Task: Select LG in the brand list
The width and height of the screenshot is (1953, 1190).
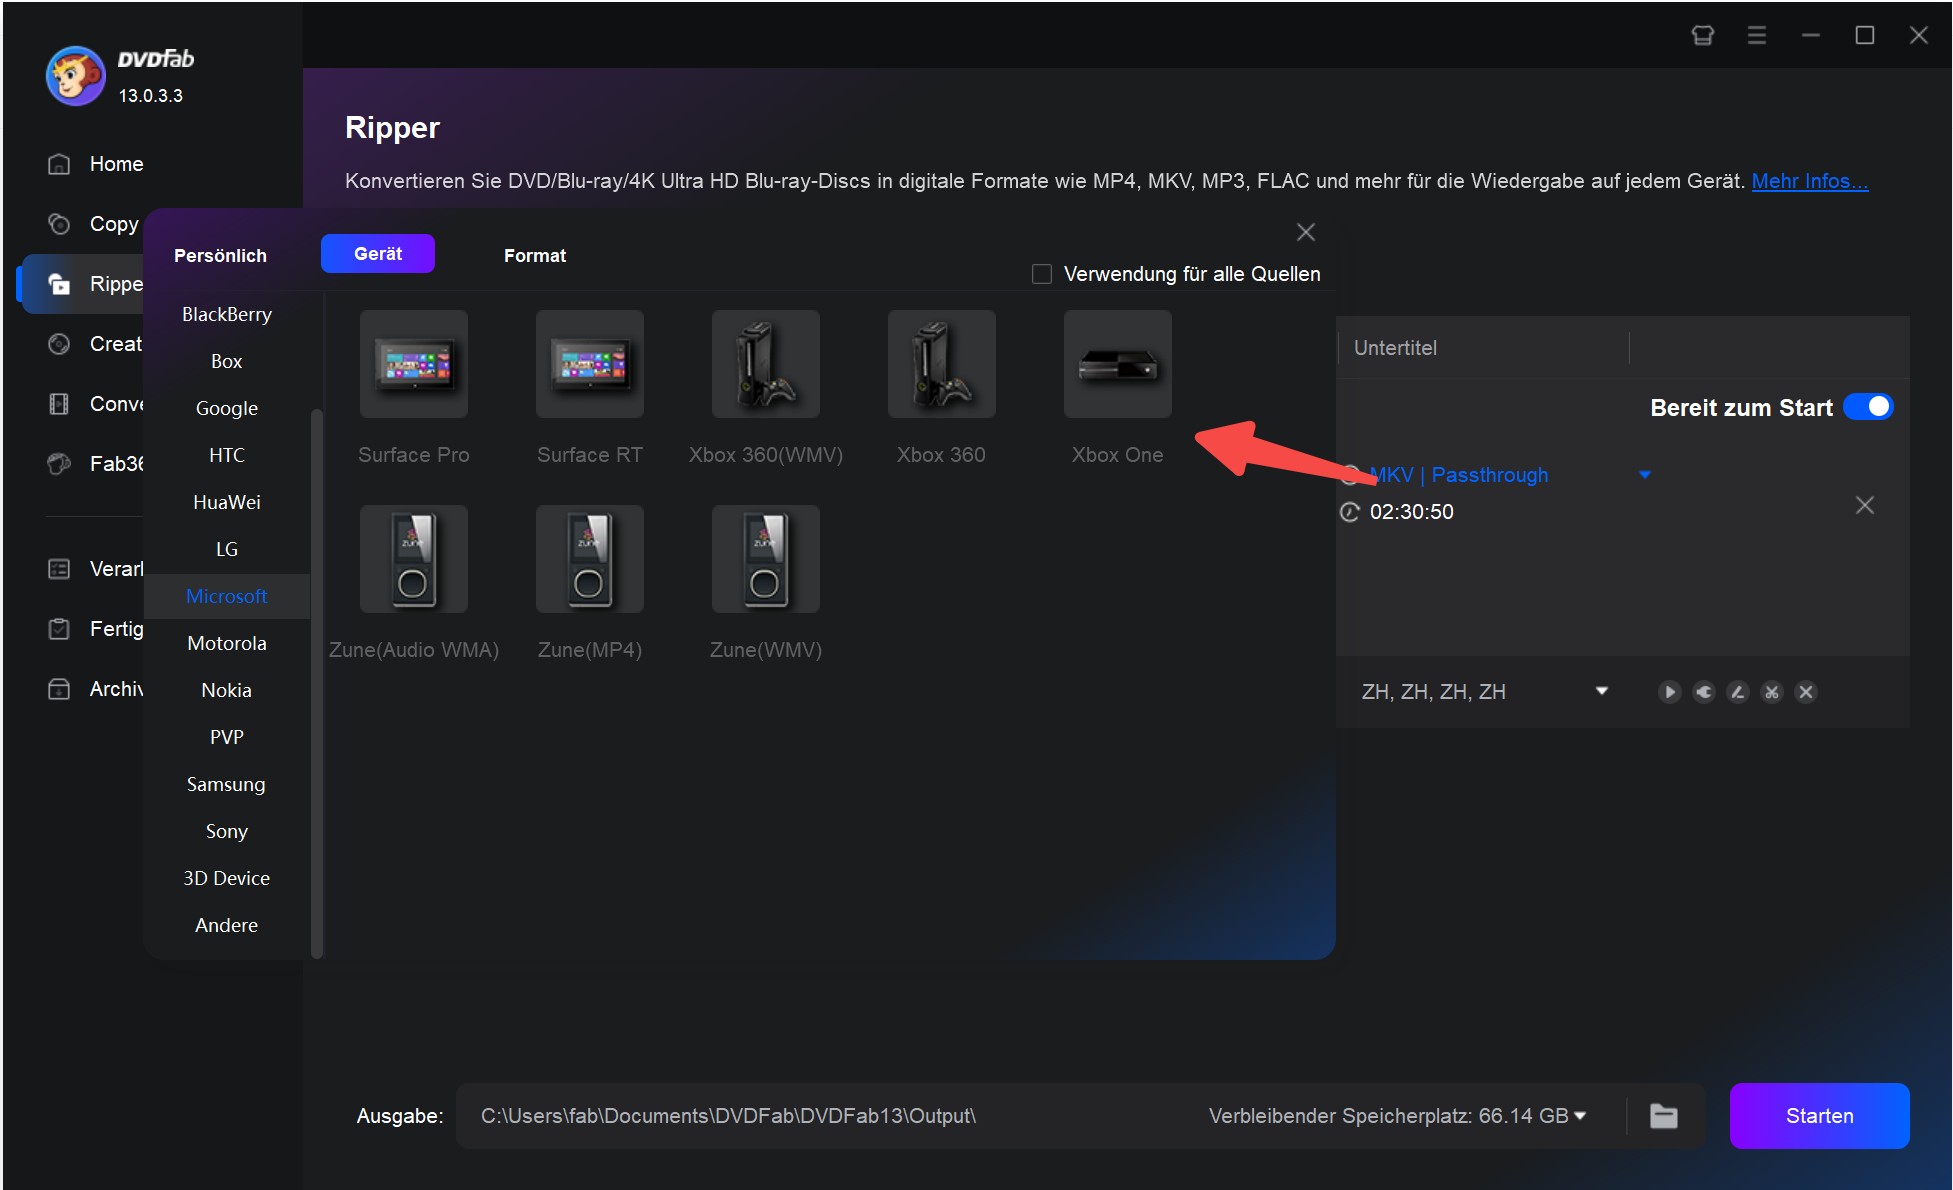Action: [227, 549]
